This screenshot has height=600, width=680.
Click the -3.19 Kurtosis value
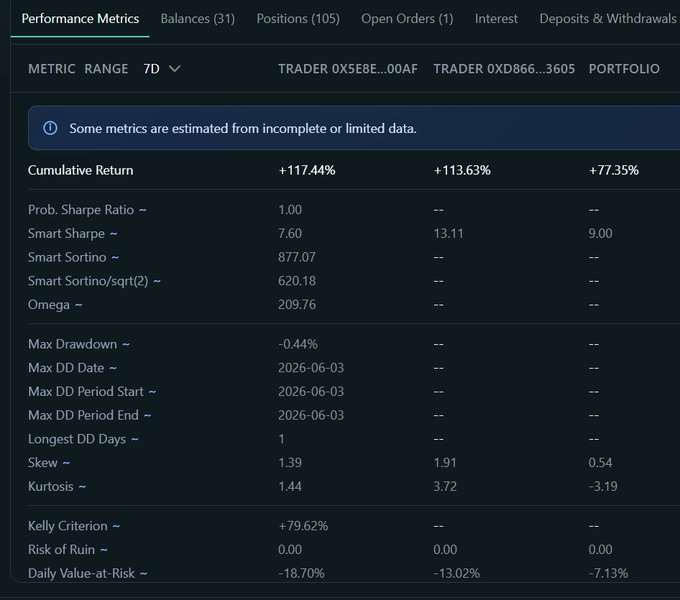pyautogui.click(x=603, y=486)
